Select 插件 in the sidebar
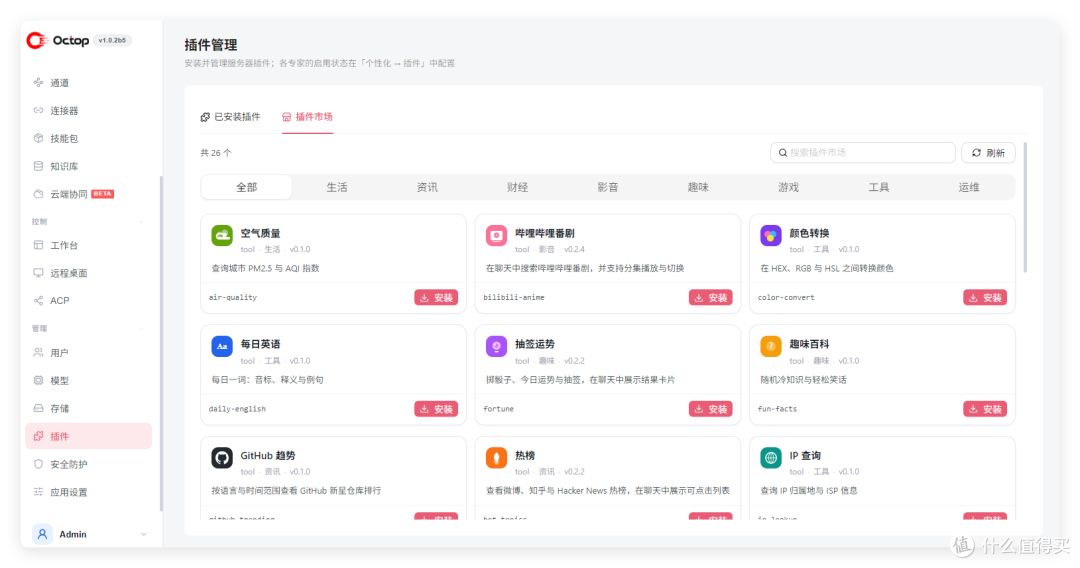 click(88, 436)
